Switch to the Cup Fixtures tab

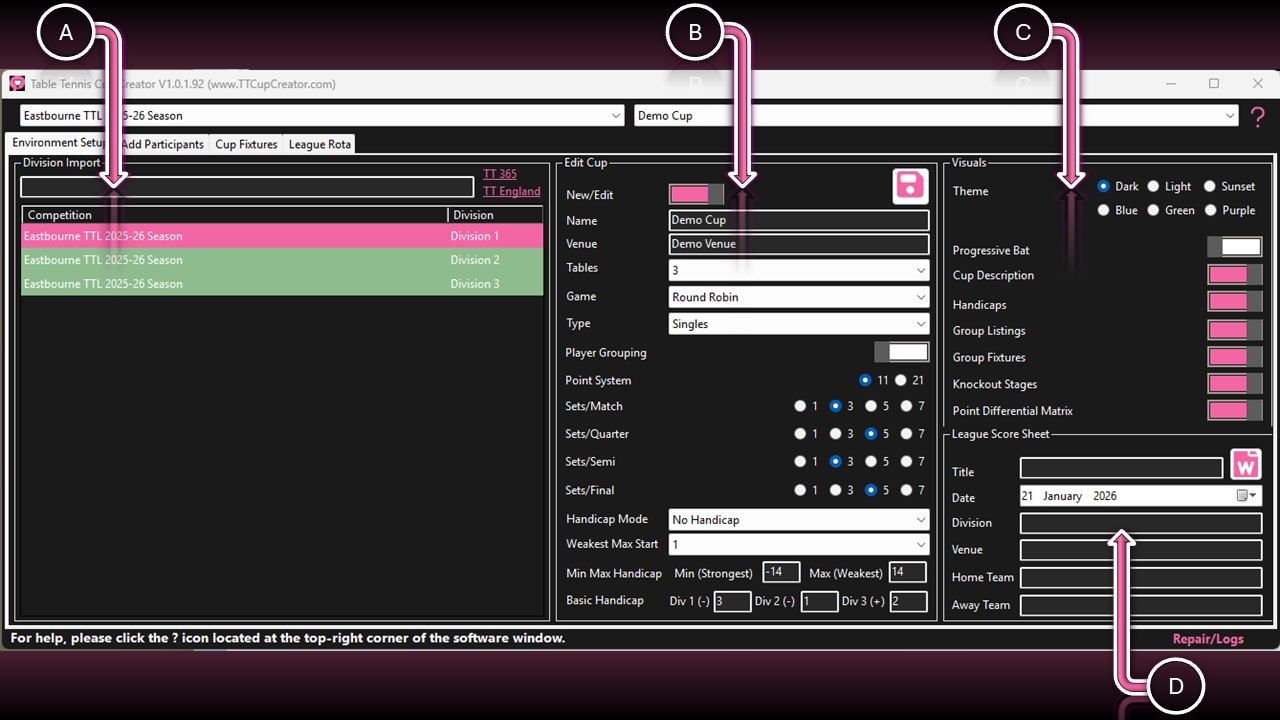[246, 144]
